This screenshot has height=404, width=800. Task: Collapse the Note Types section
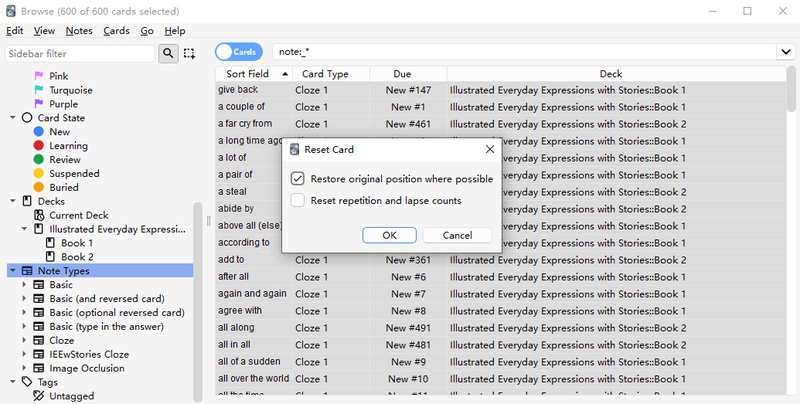(x=13, y=270)
